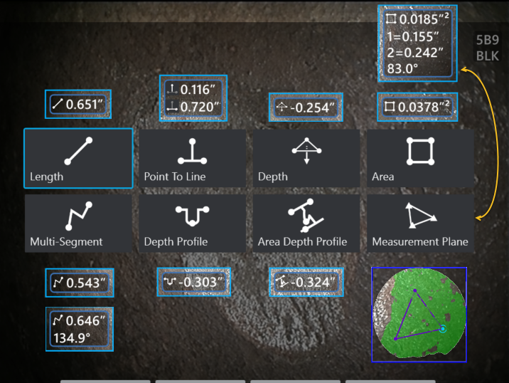The height and width of the screenshot is (383, 509).
Task: Select the Area Depth Profile tool
Action: (x=306, y=223)
